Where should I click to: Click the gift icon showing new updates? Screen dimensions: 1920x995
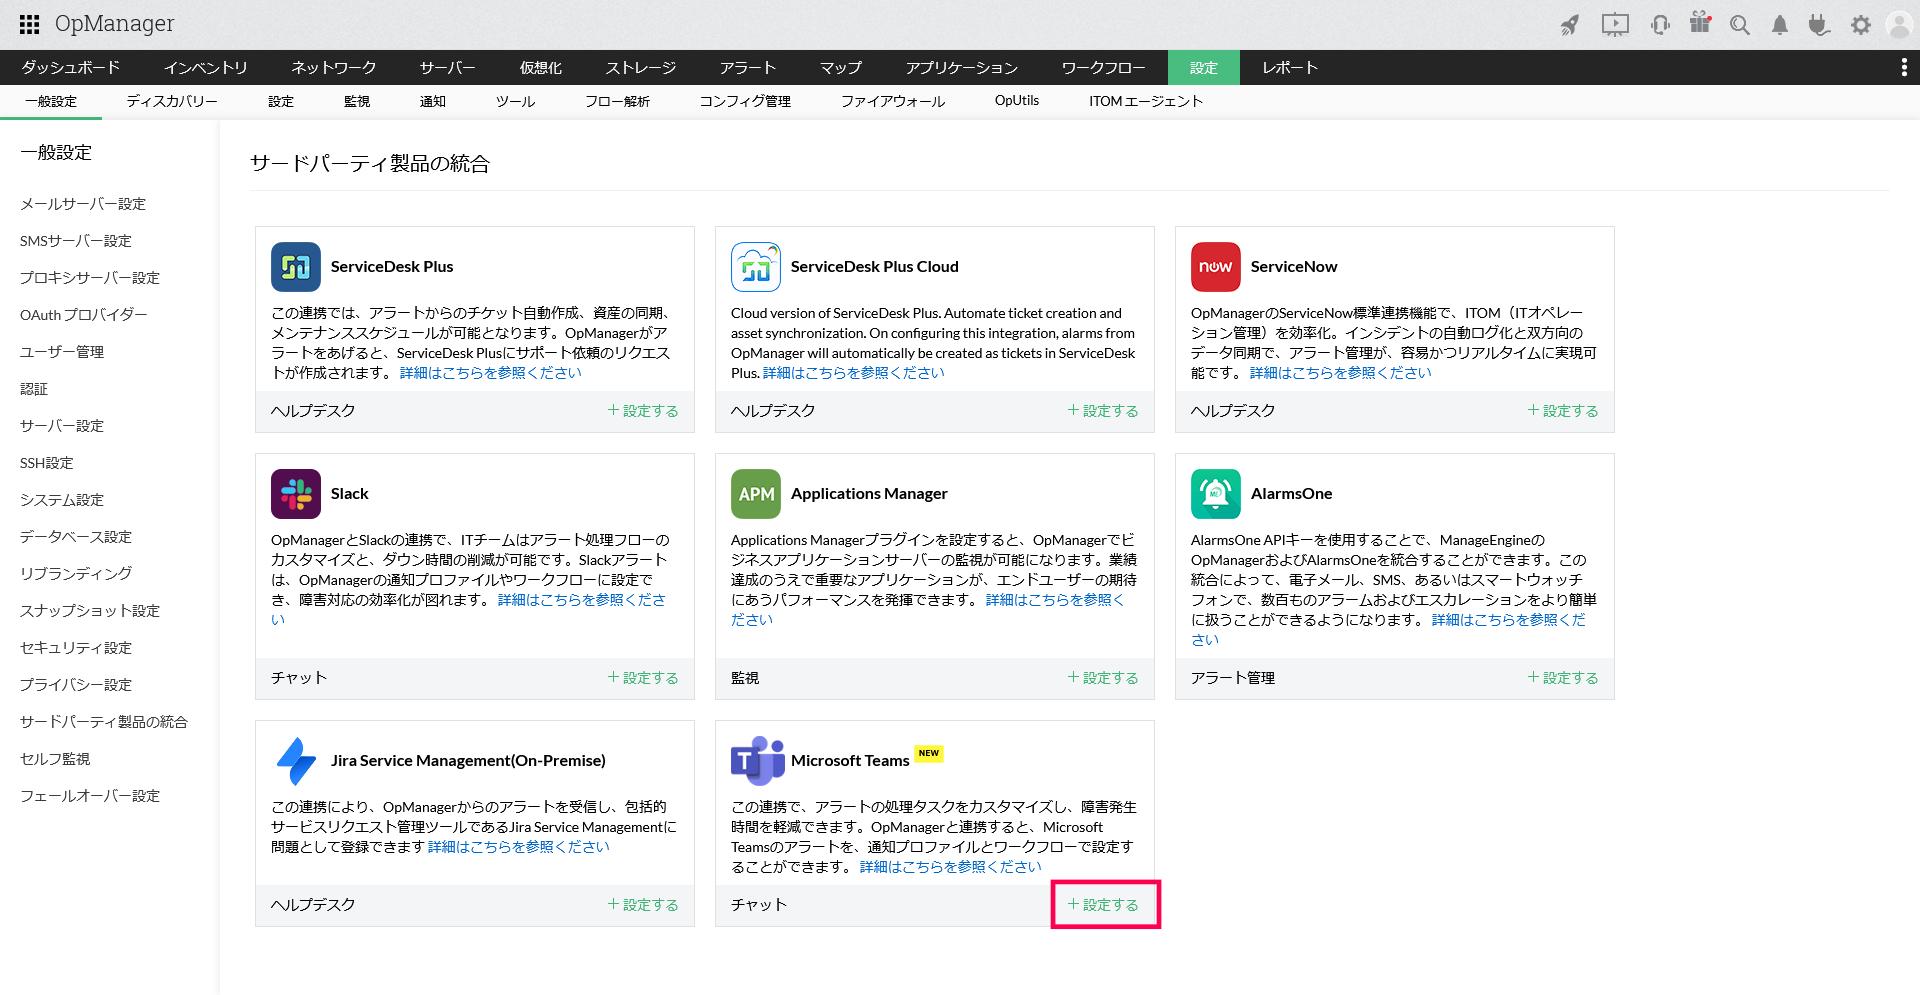pos(1700,25)
